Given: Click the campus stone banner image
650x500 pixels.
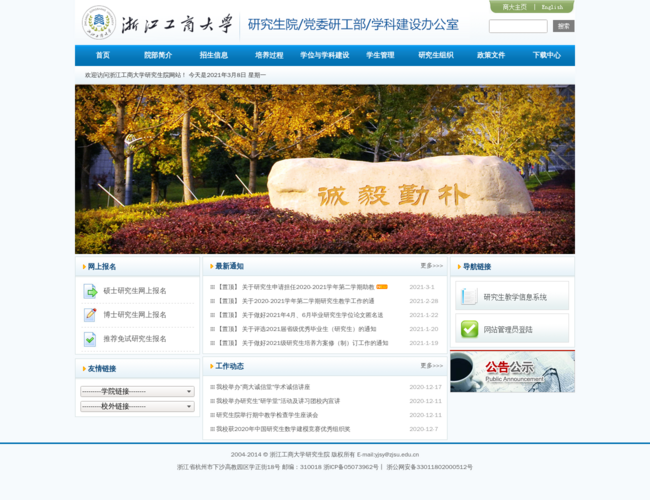Looking at the screenshot, I should [x=325, y=169].
